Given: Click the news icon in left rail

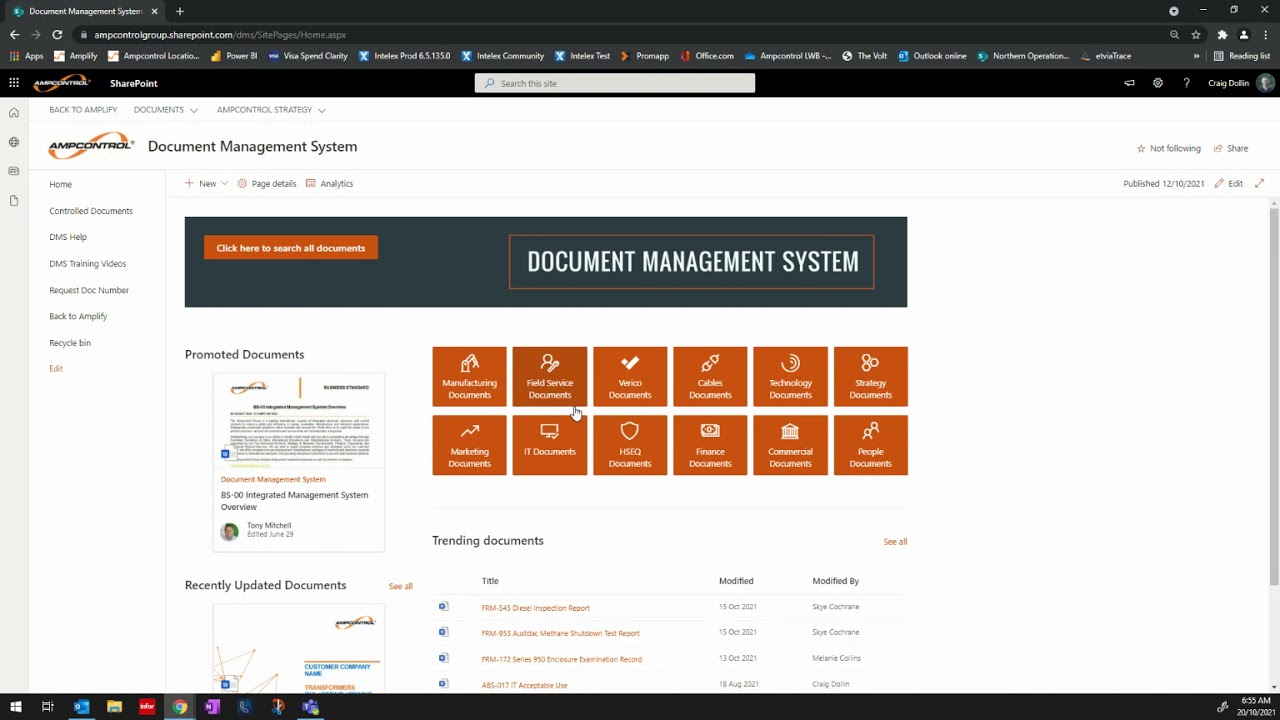Looking at the screenshot, I should 14,171.
